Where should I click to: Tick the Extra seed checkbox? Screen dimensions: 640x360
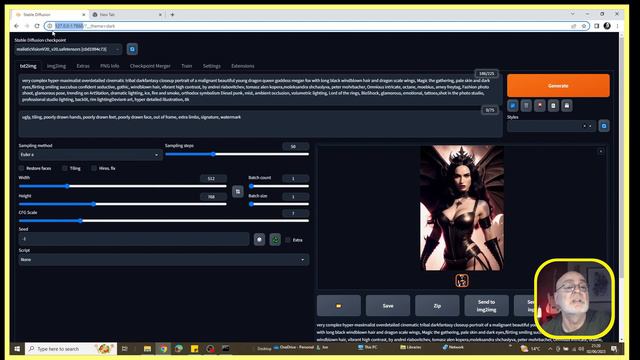288,240
